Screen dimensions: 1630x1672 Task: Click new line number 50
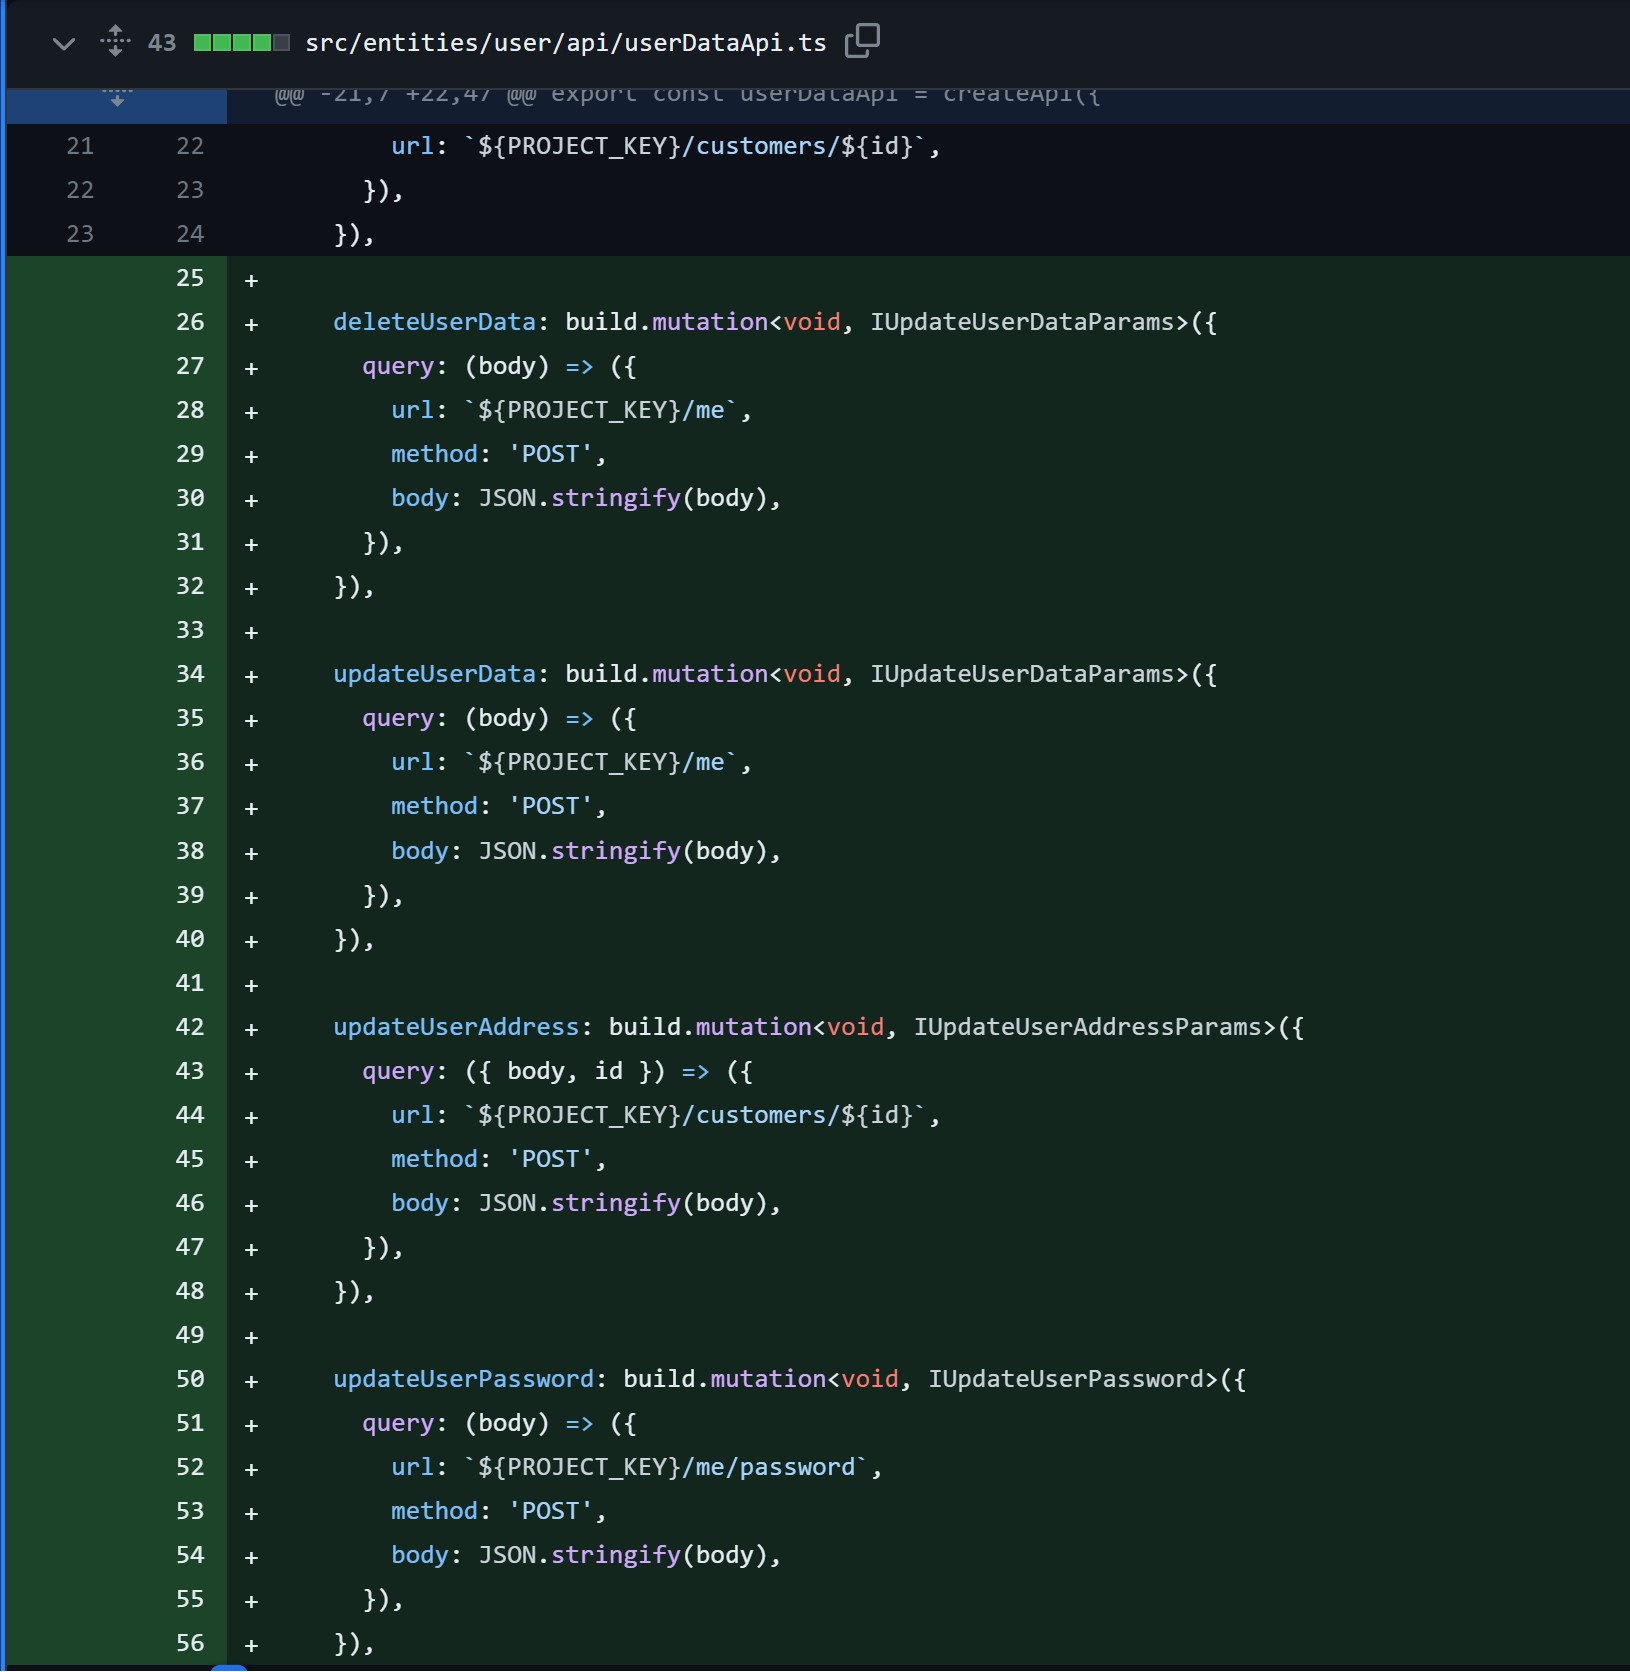pyautogui.click(x=189, y=1379)
